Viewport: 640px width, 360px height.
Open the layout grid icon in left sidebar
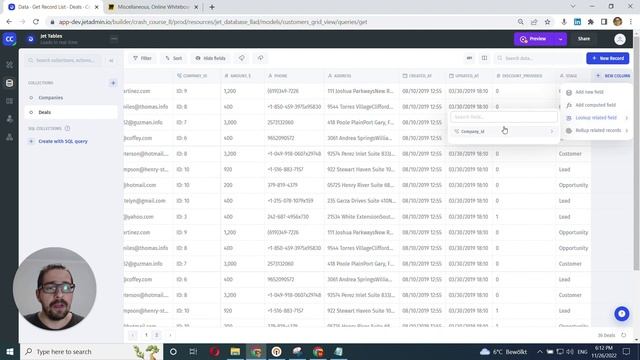pos(9,101)
